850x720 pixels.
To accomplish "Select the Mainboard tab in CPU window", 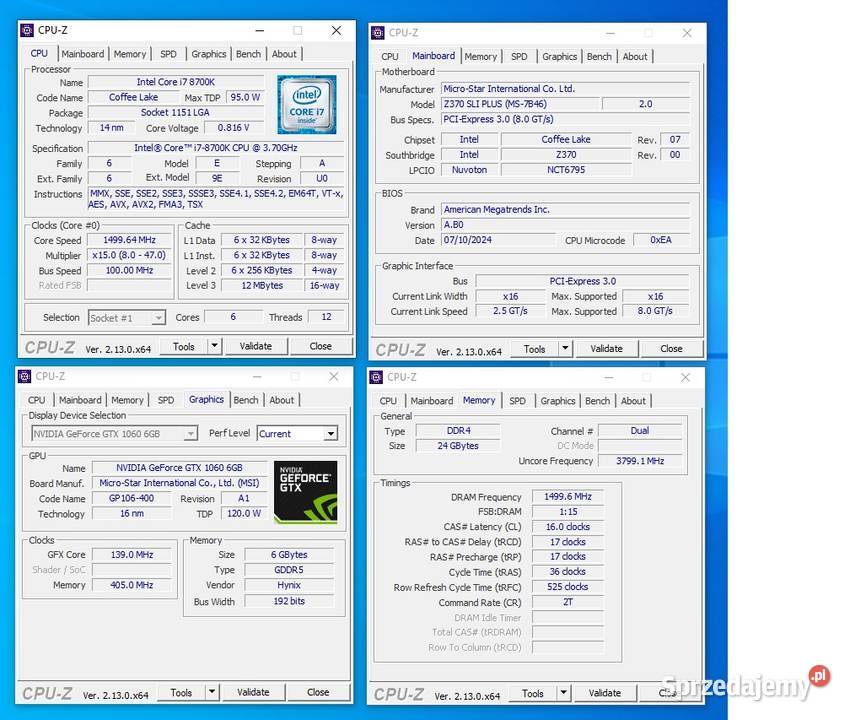I will 84,53.
